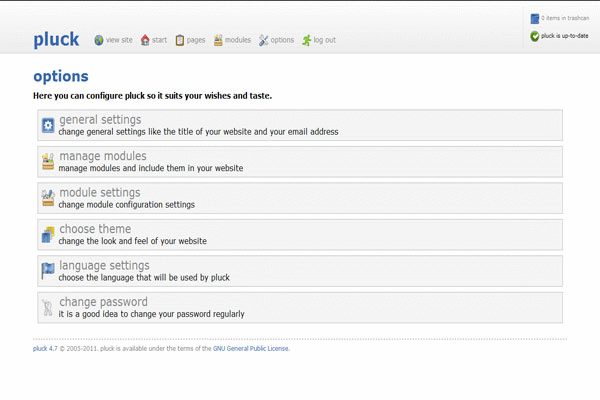Log out using the top menu
The height and width of the screenshot is (400, 600).
click(318, 40)
